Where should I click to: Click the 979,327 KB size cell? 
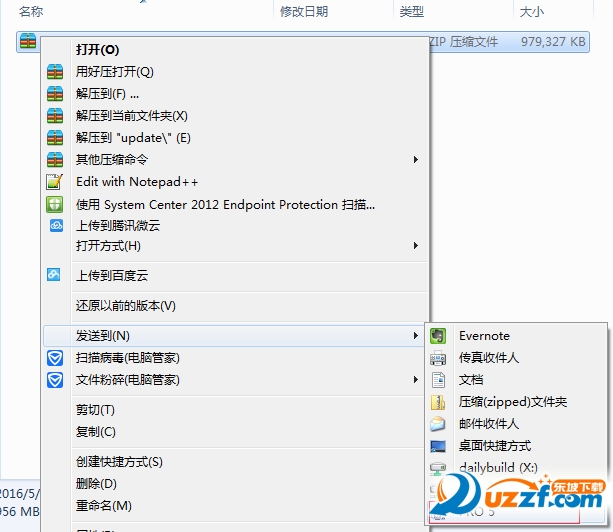553,41
